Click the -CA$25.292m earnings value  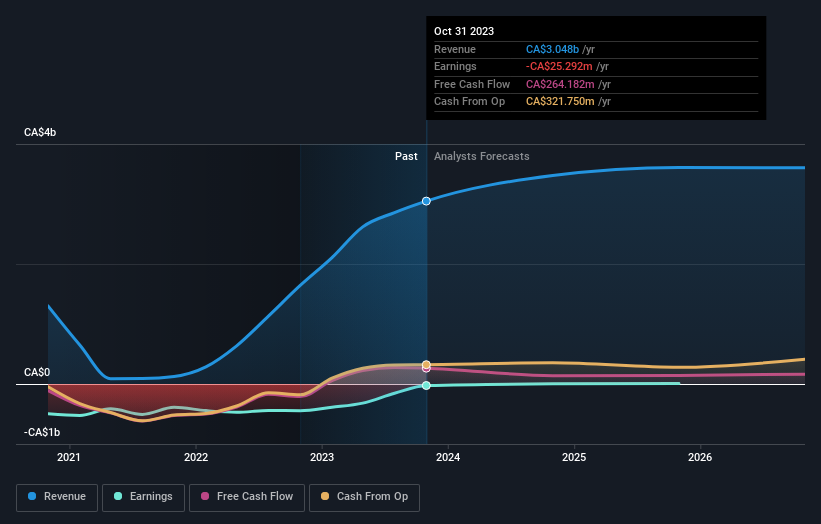pos(559,66)
